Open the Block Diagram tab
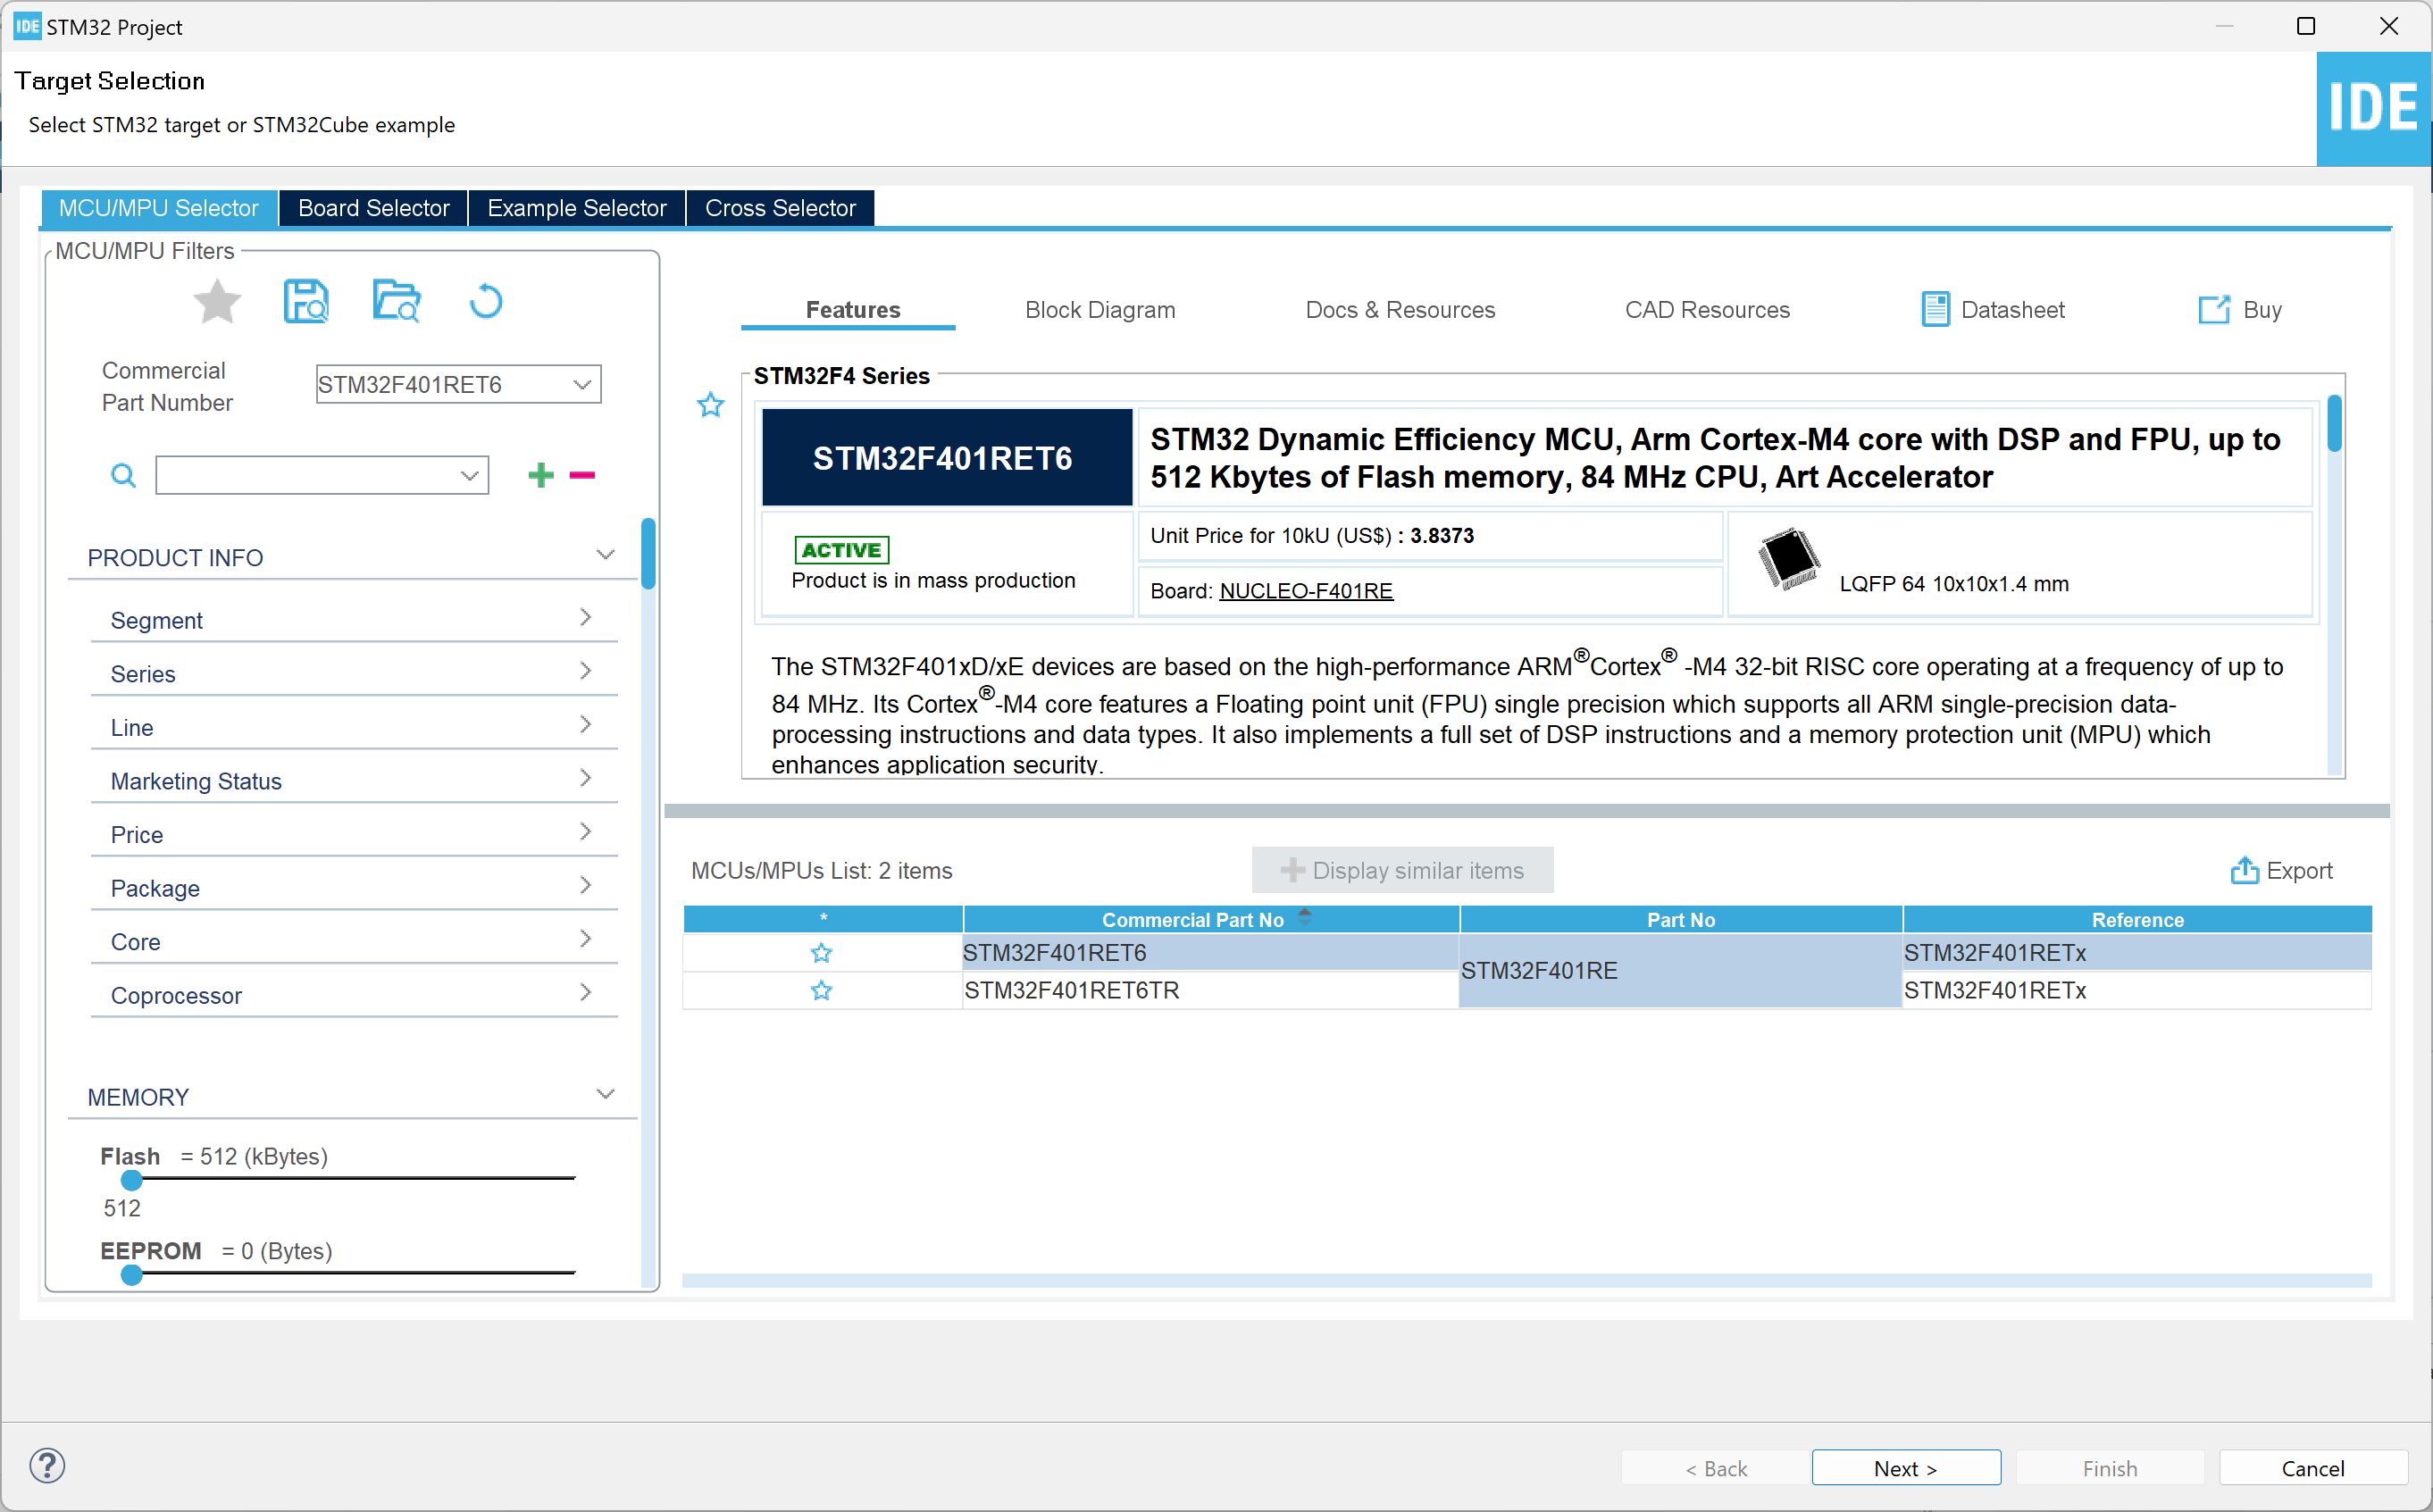2433x1512 pixels. [x=1099, y=310]
